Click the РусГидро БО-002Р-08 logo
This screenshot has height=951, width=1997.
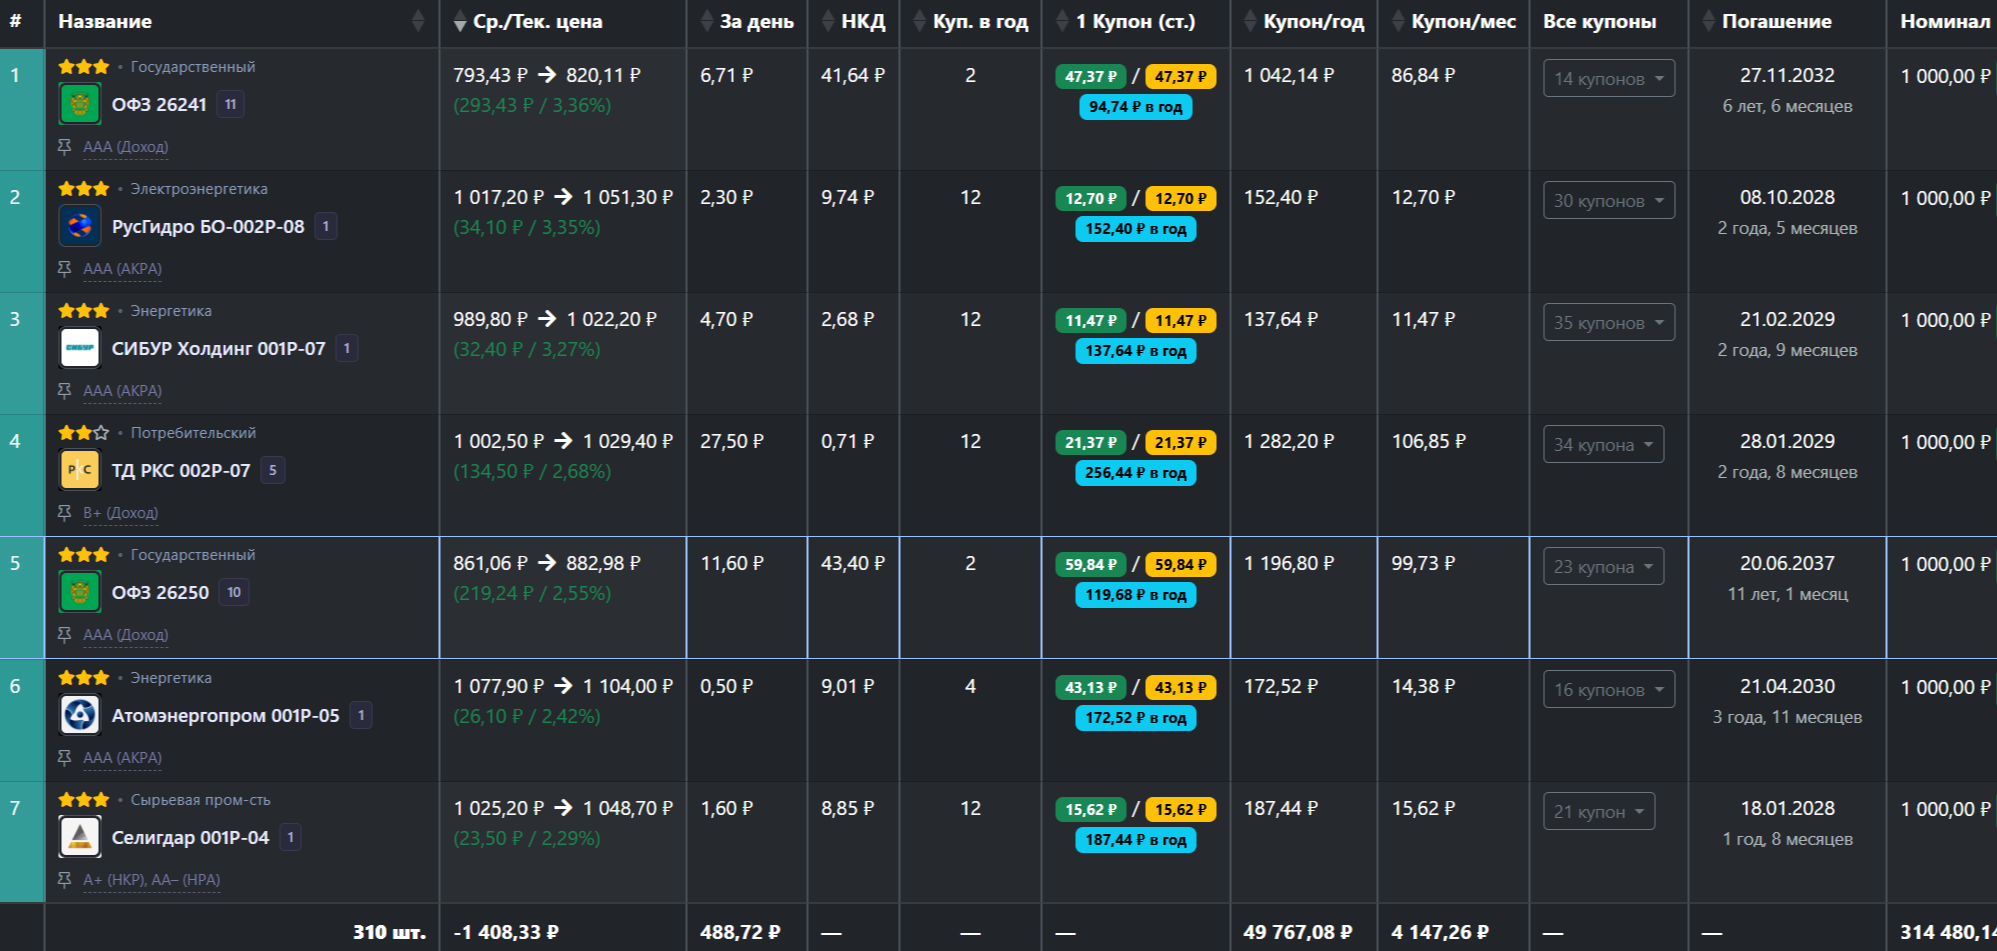point(80,226)
